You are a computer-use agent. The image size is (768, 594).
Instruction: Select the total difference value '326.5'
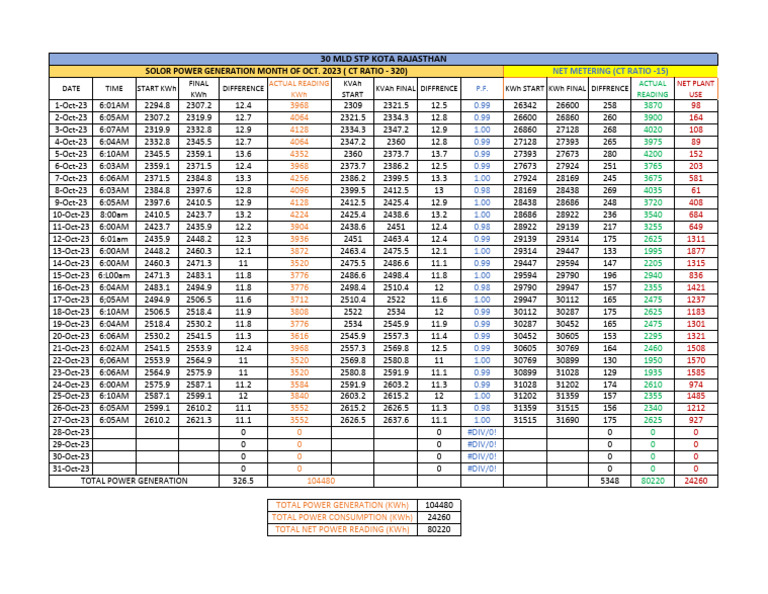tap(243, 481)
